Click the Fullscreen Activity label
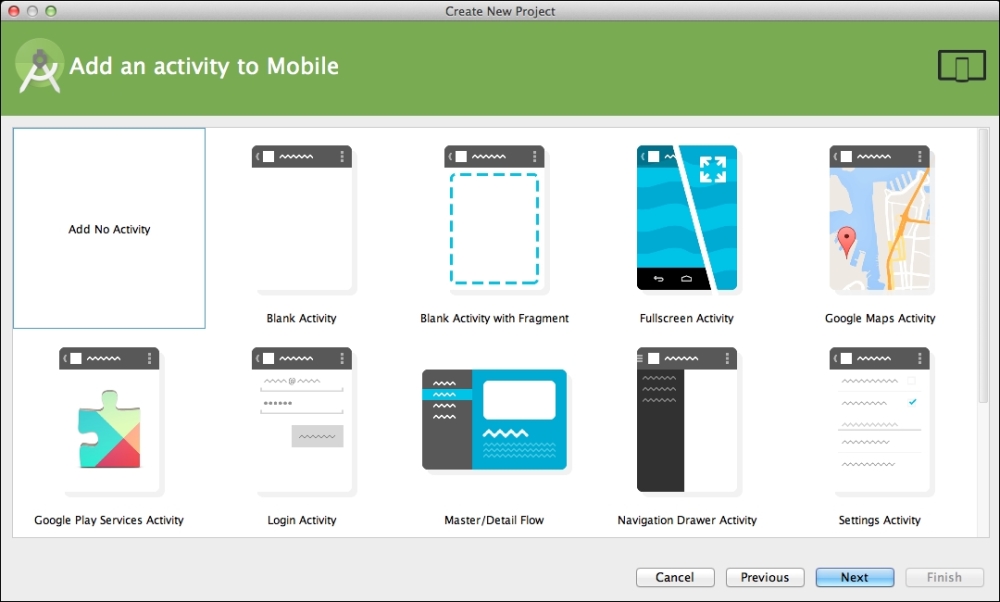Screen dimensions: 1000x602 (686, 318)
